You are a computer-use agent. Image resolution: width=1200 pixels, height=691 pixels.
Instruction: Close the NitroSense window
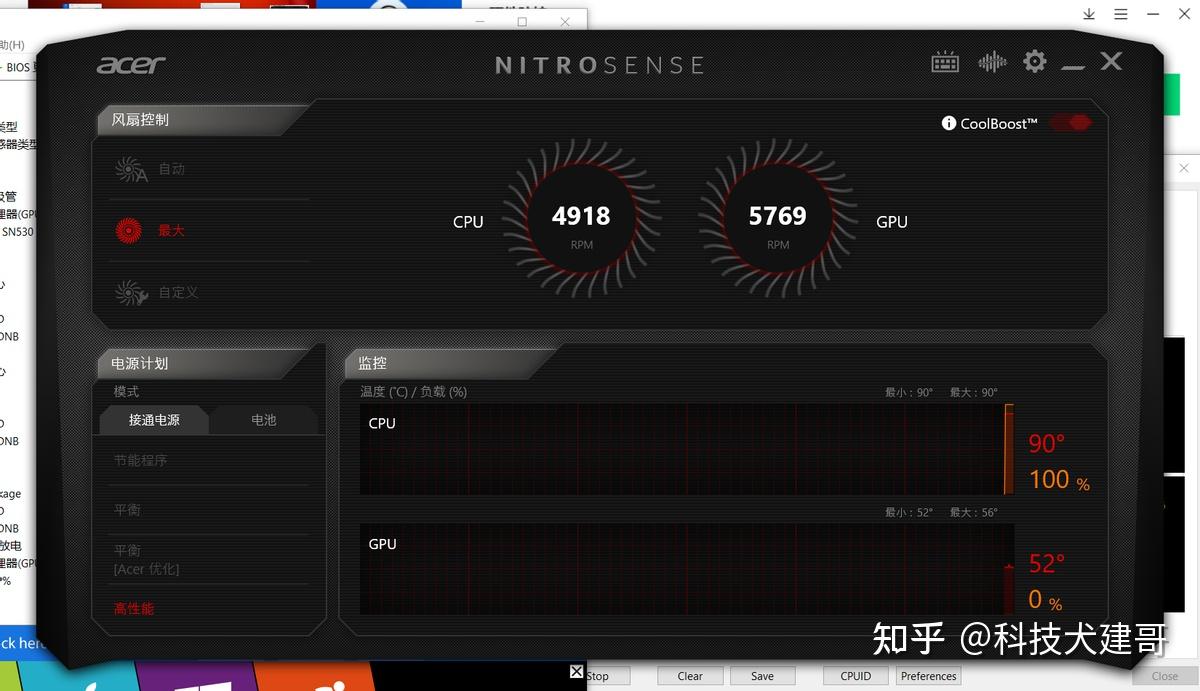click(x=1111, y=62)
